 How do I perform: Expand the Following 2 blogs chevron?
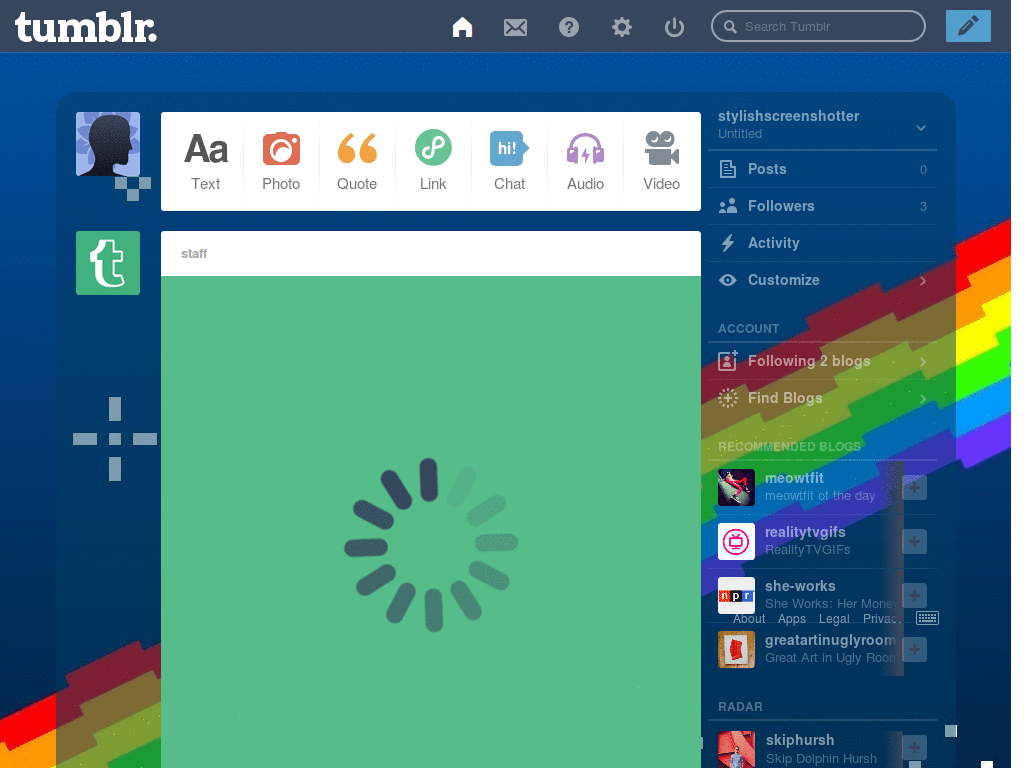pos(923,362)
